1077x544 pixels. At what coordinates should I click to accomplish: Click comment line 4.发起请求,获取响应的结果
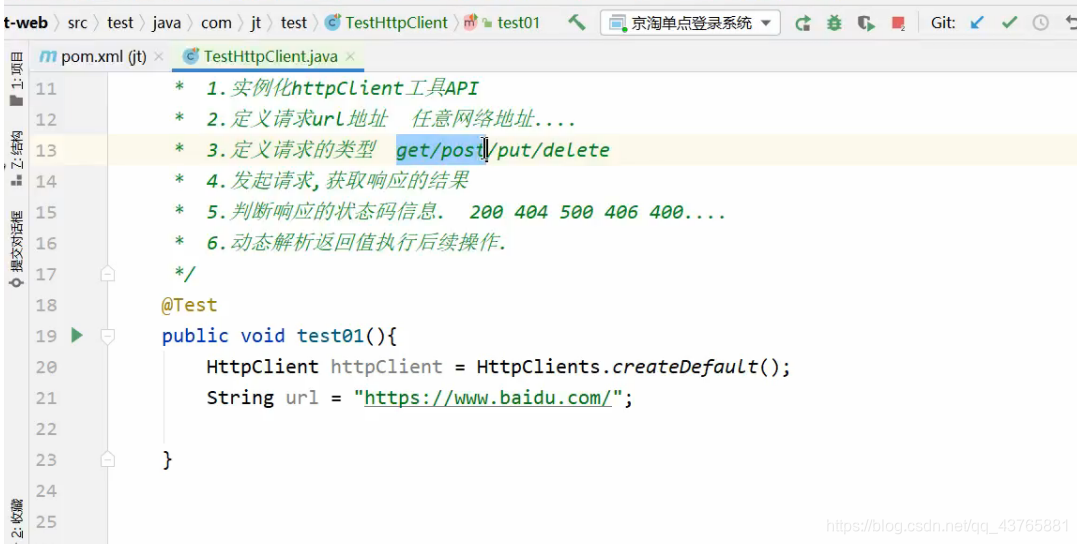(337, 181)
